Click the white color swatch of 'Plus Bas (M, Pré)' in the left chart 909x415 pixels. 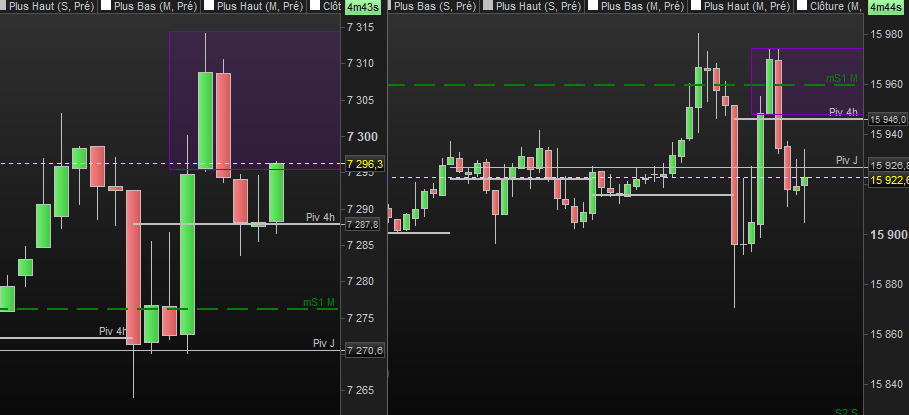[106, 6]
